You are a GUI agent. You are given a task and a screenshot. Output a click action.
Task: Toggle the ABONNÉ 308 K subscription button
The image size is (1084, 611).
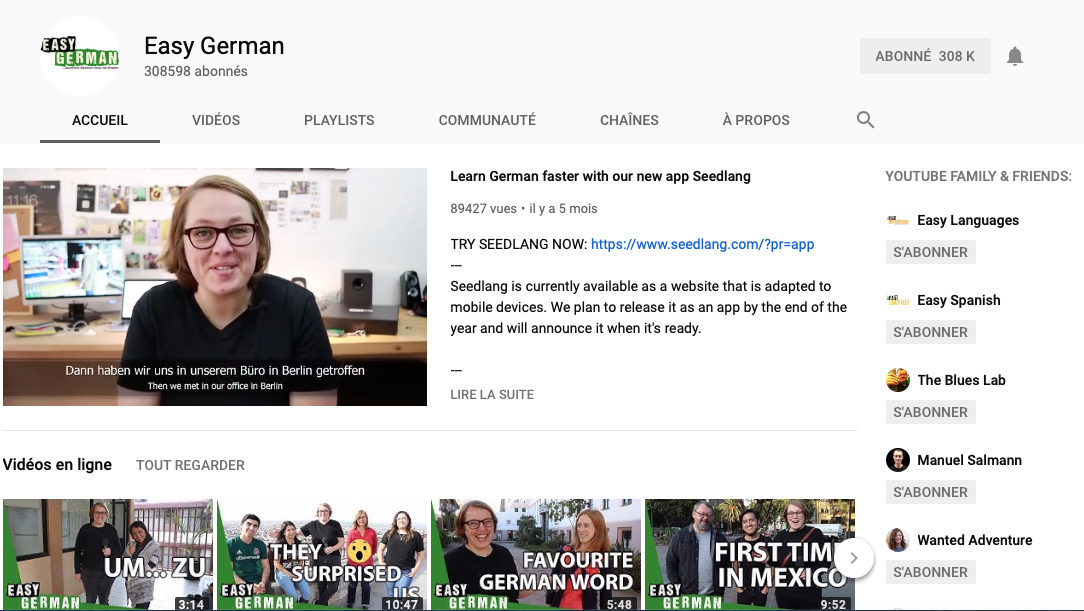(924, 57)
